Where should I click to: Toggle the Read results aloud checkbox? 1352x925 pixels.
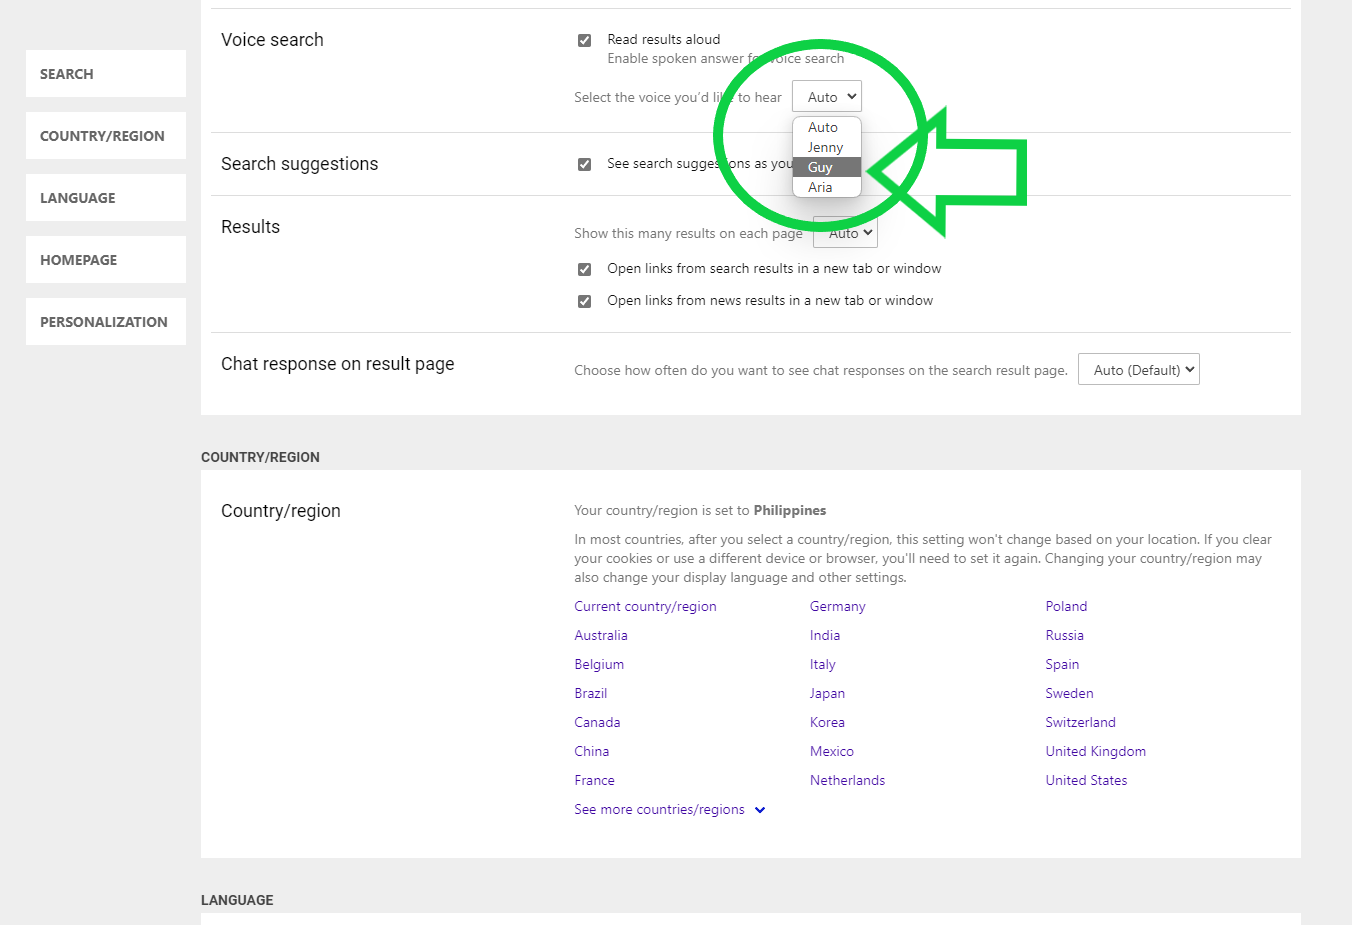584,40
